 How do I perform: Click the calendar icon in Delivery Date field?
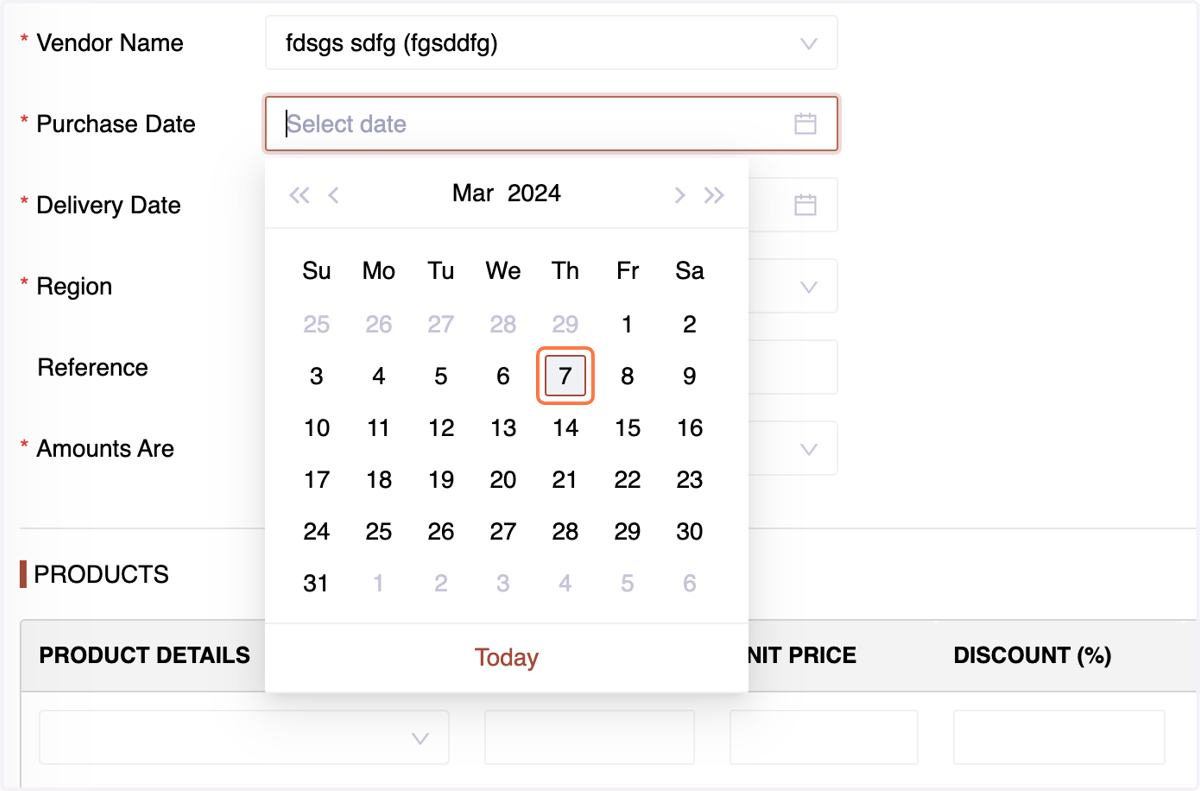point(805,205)
